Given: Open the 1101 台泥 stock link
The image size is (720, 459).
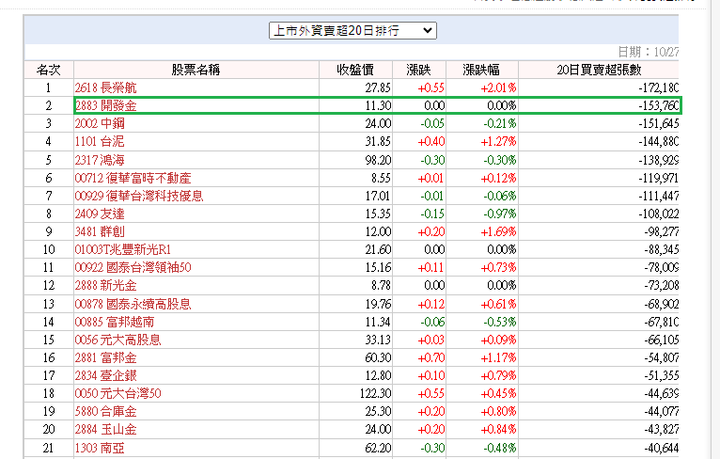Looking at the screenshot, I should coord(100,141).
